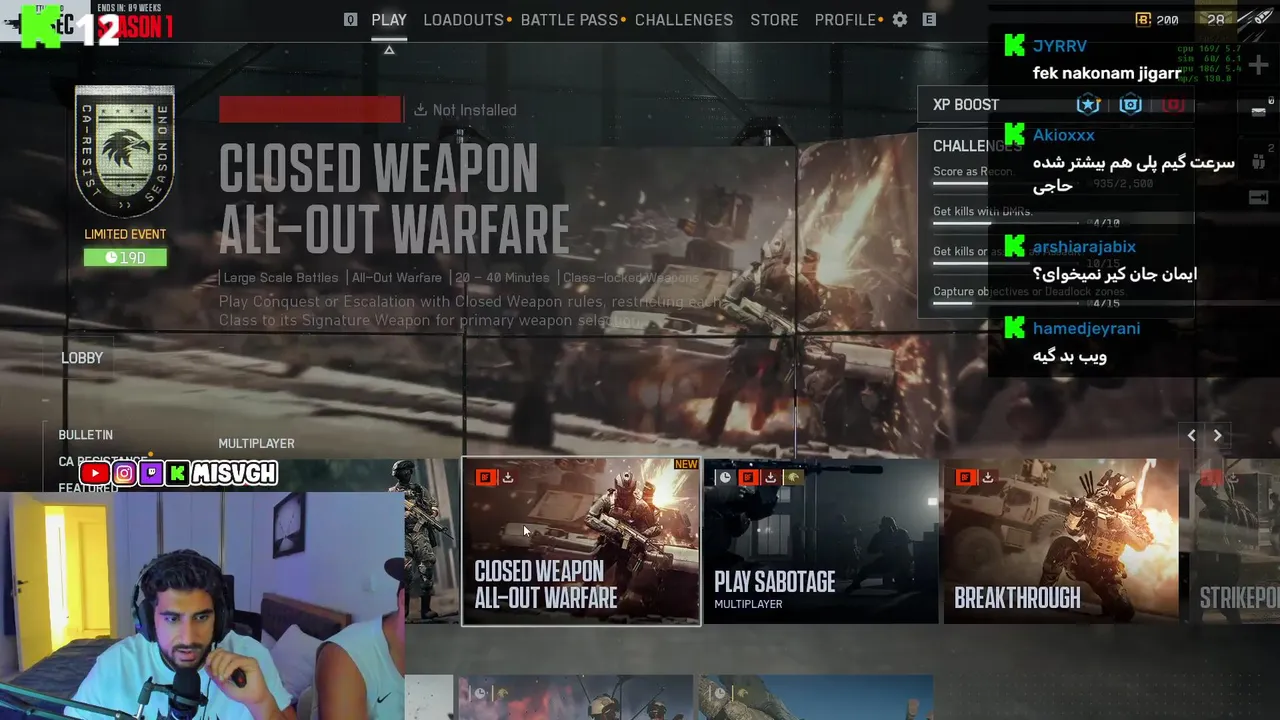Click the Season One CA-Resist eagle badge
This screenshot has width=1280, height=720.
(x=125, y=152)
